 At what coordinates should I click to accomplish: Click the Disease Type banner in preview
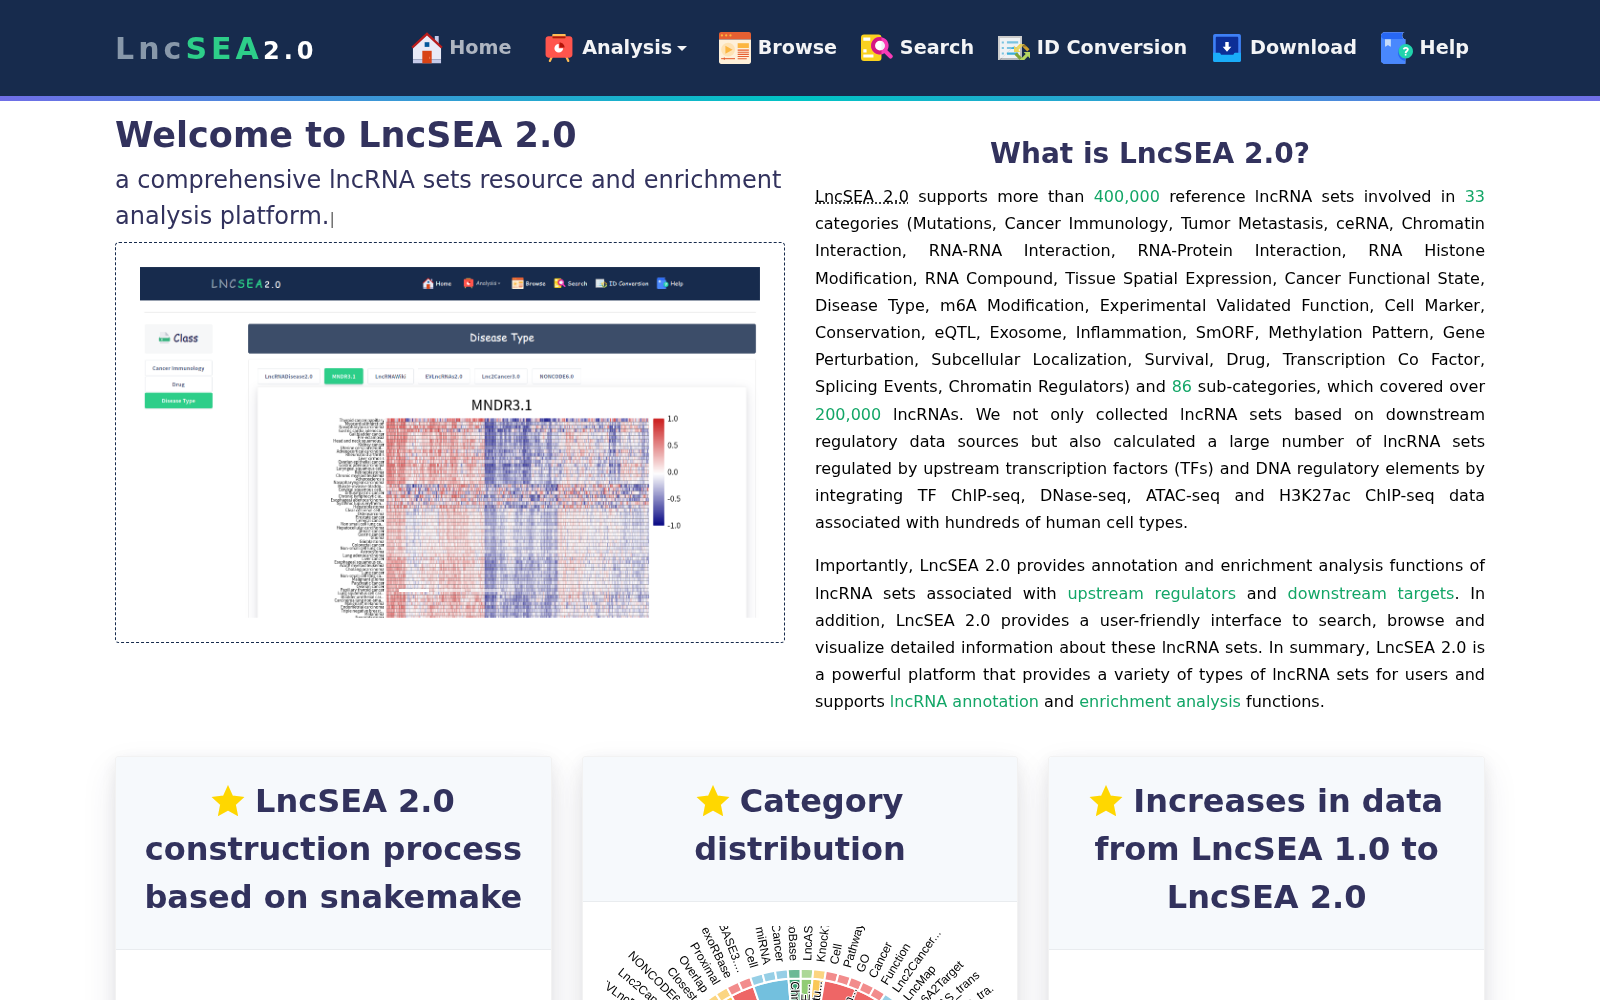(x=502, y=338)
